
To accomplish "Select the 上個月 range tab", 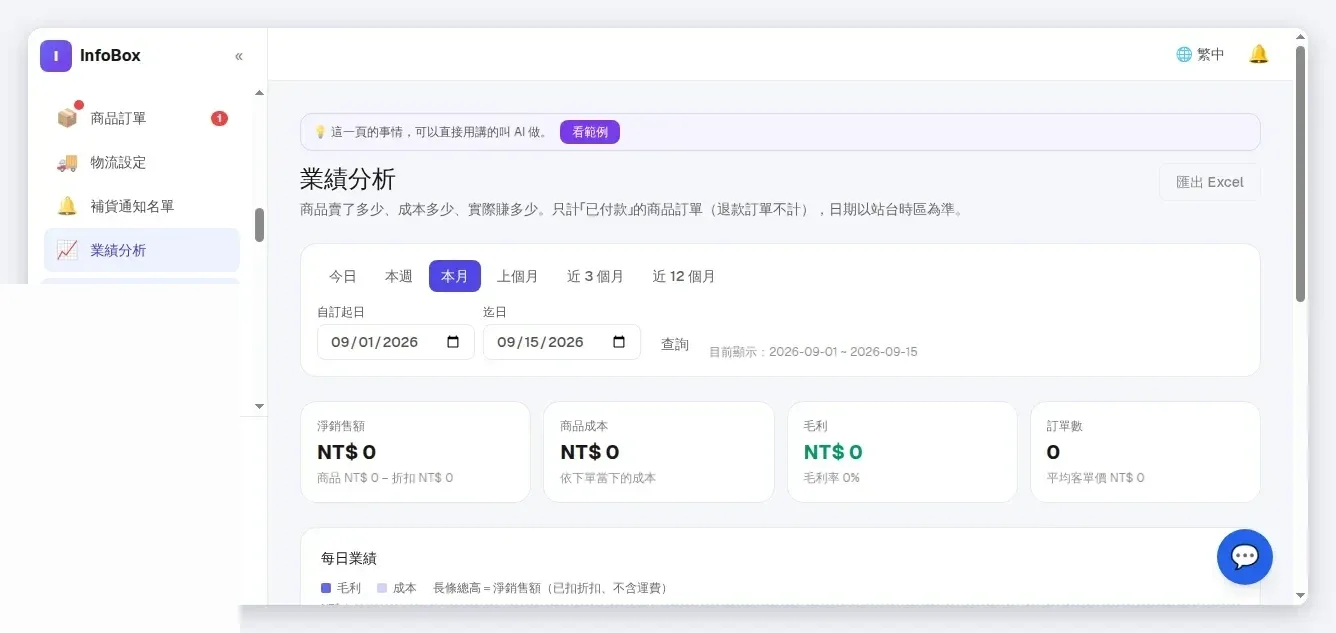I will pos(518,276).
